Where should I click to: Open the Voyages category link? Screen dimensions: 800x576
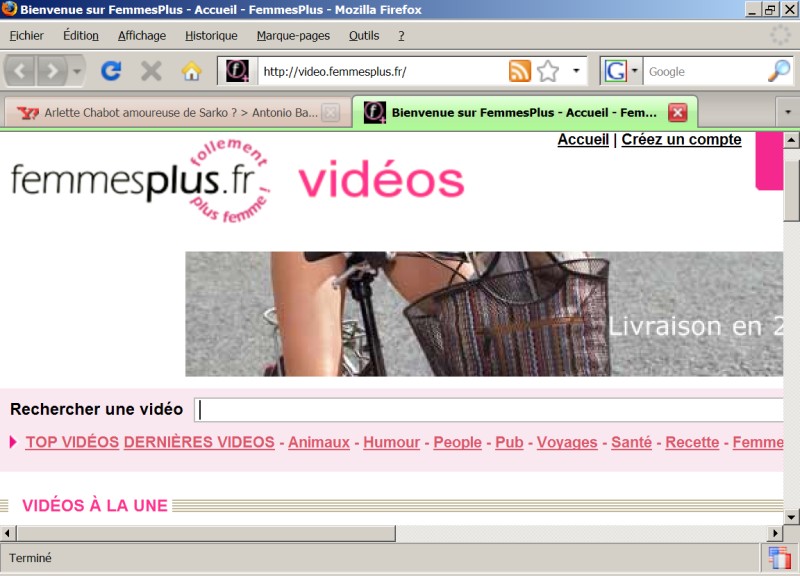coord(567,442)
